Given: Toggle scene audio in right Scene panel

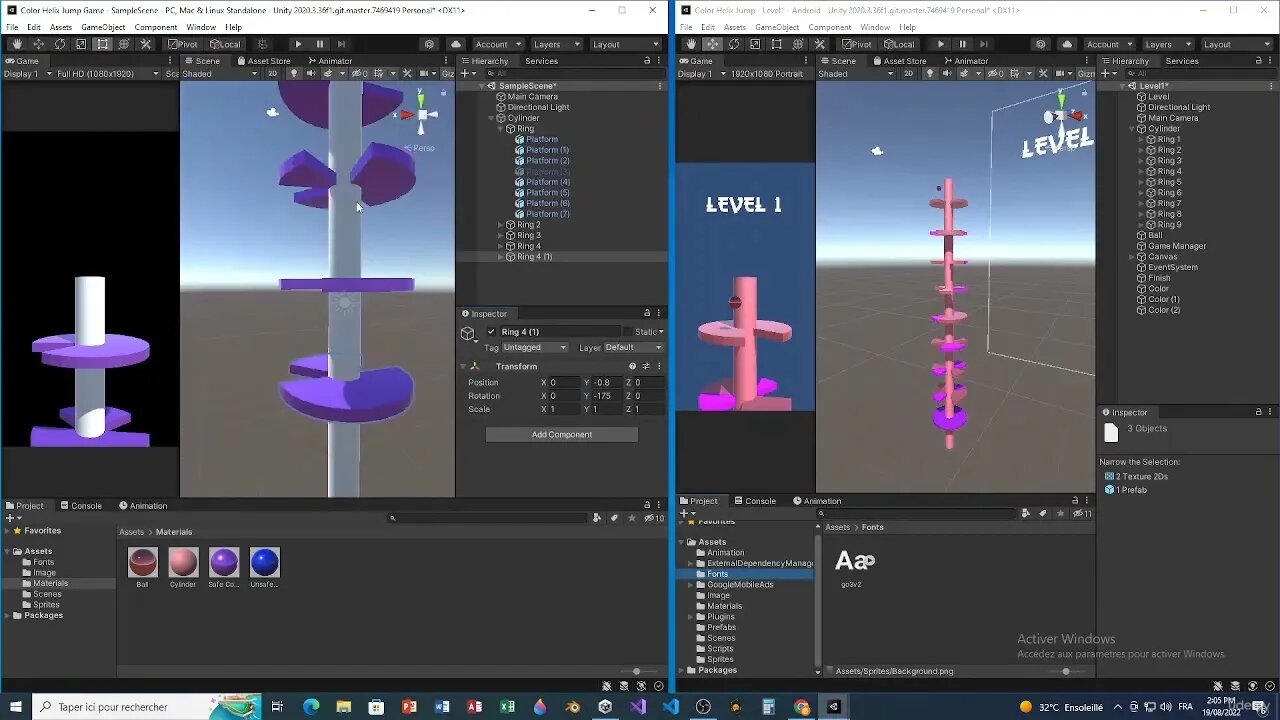Looking at the screenshot, I should (x=947, y=73).
